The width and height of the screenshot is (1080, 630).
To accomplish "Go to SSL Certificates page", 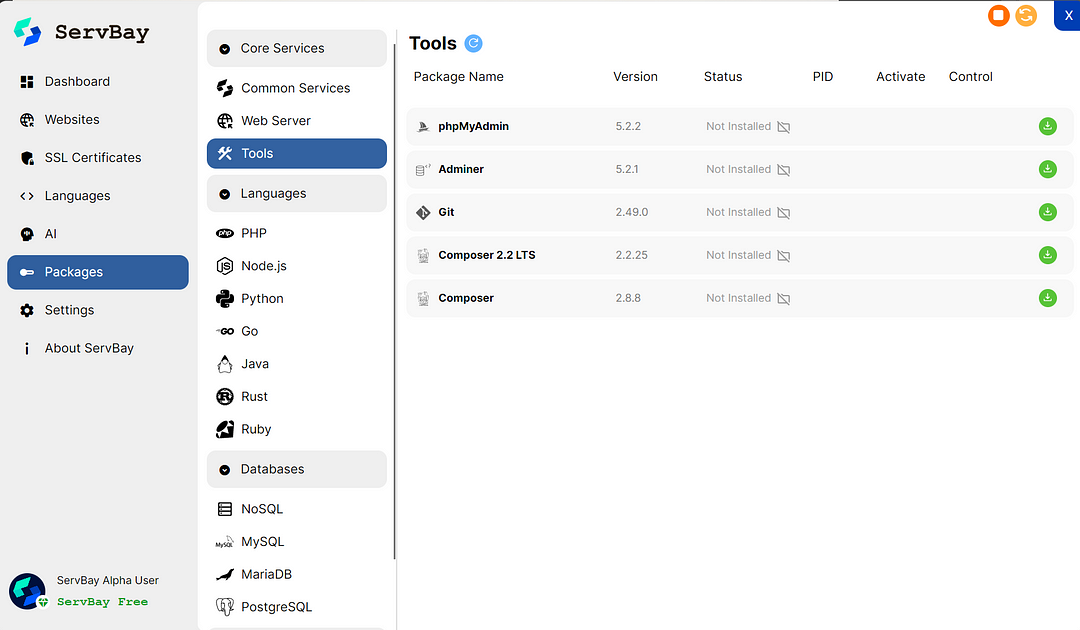I will 98,158.
